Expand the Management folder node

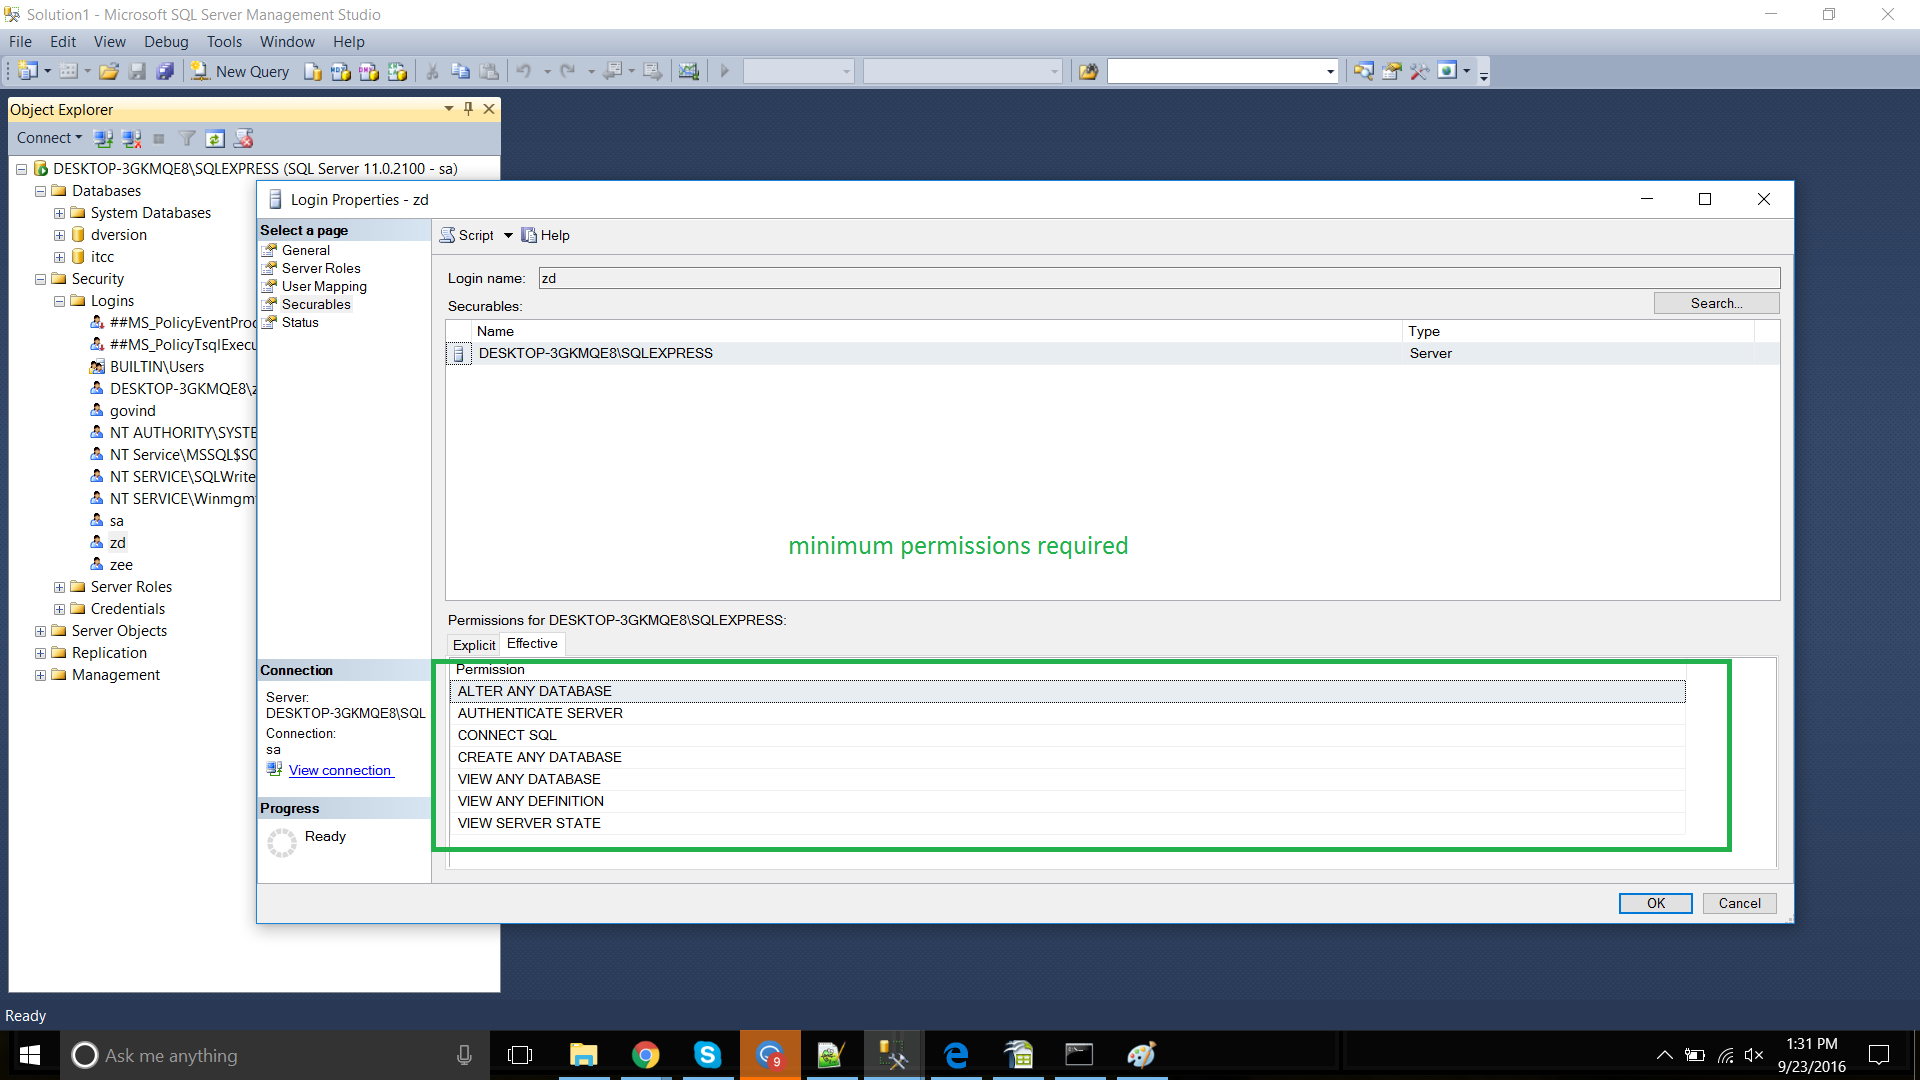(x=41, y=675)
